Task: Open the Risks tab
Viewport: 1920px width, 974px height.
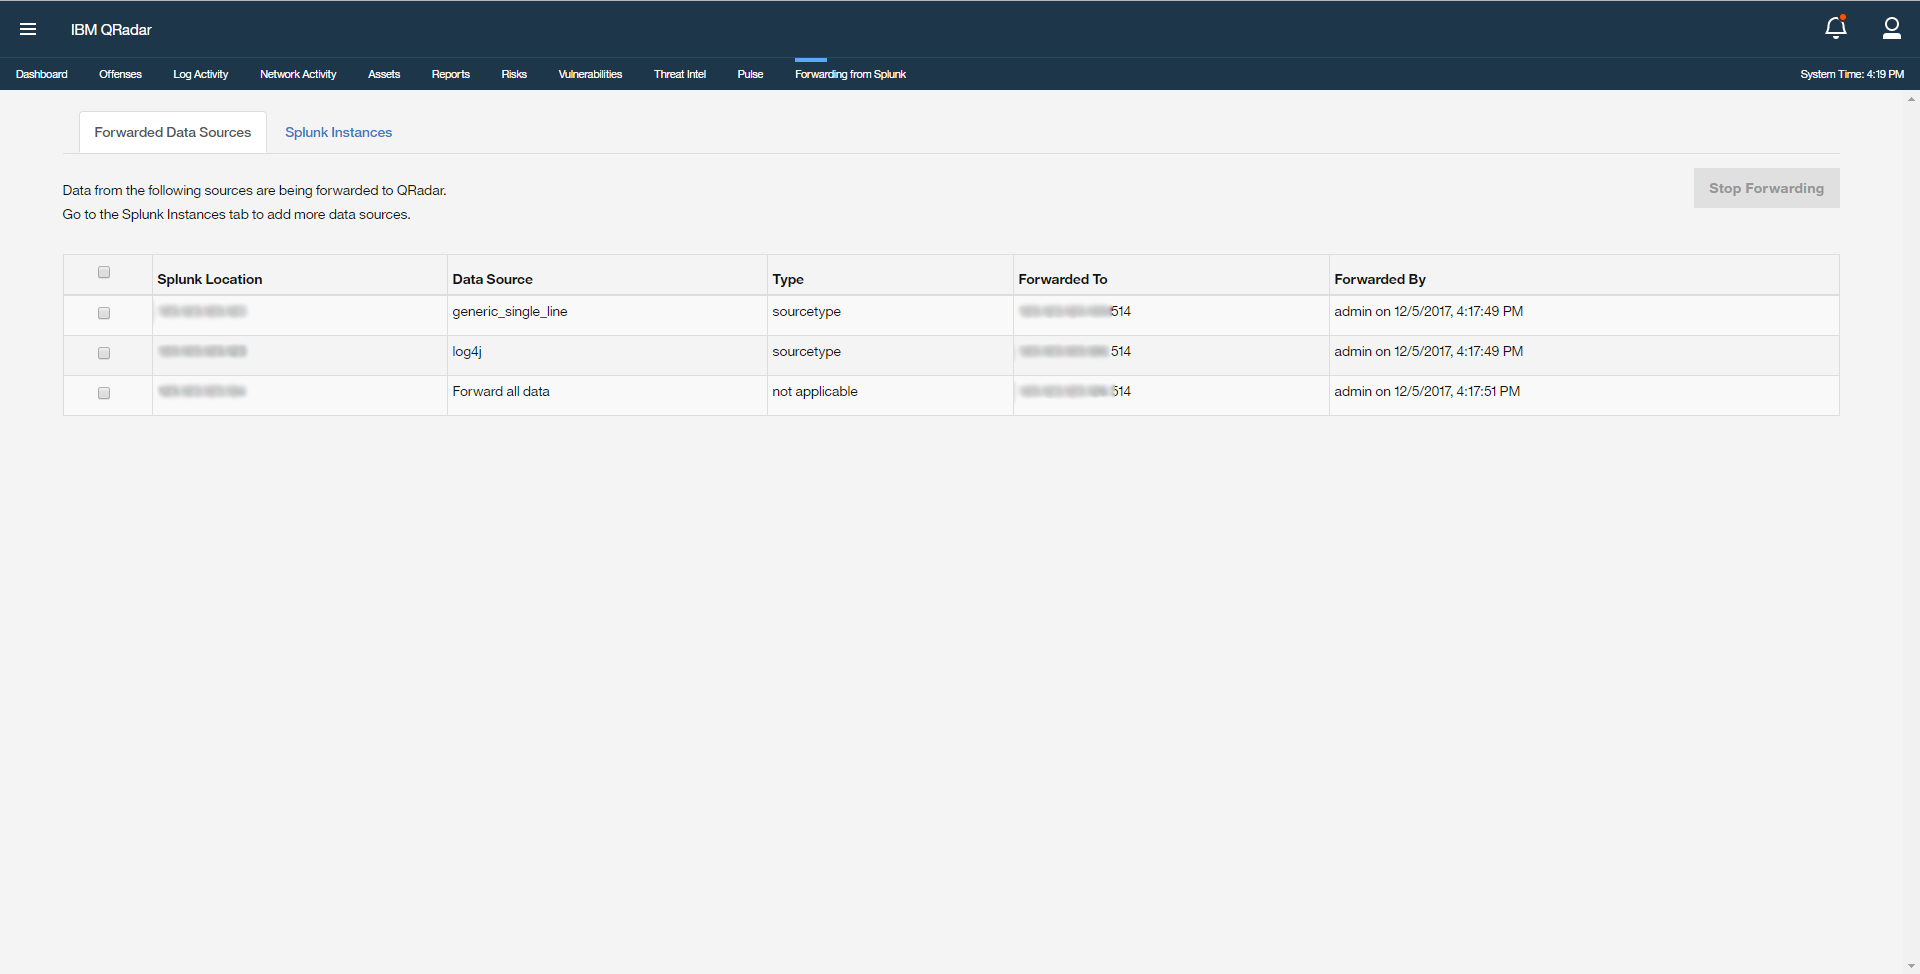Action: pos(514,74)
